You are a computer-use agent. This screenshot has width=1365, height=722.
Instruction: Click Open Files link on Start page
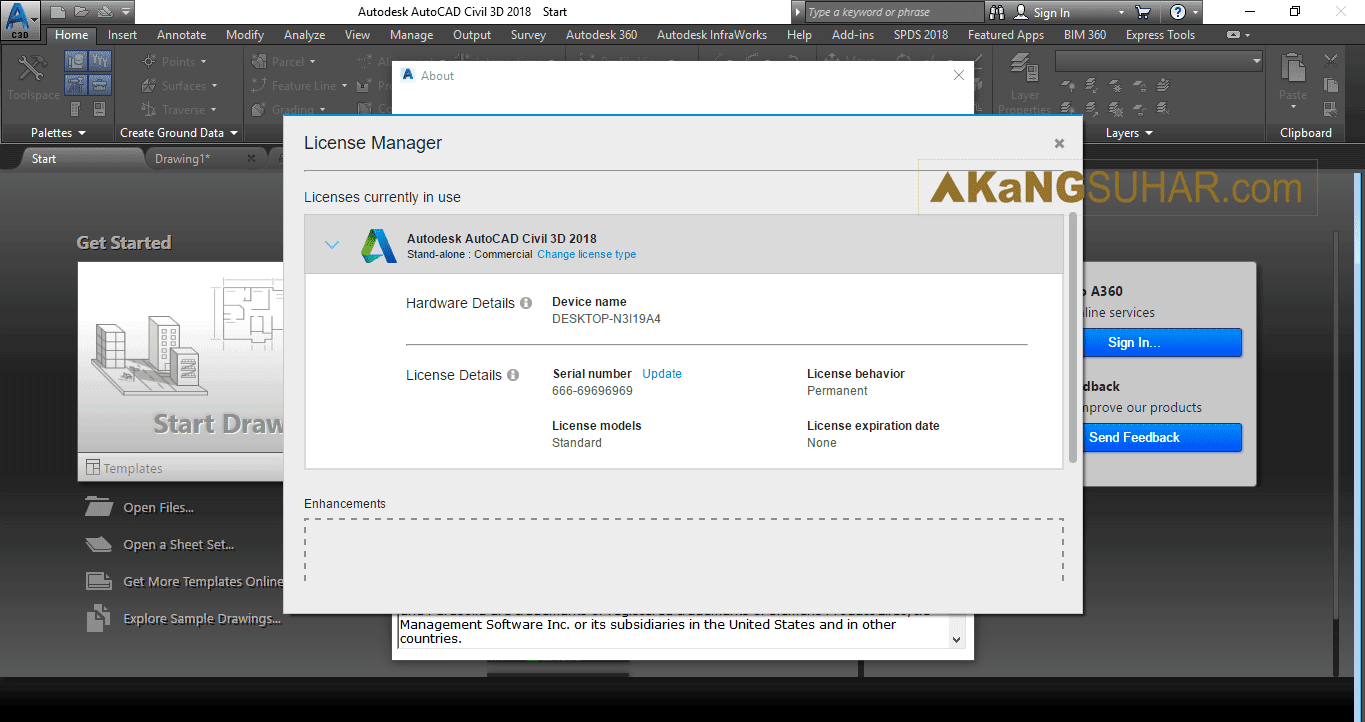(158, 508)
